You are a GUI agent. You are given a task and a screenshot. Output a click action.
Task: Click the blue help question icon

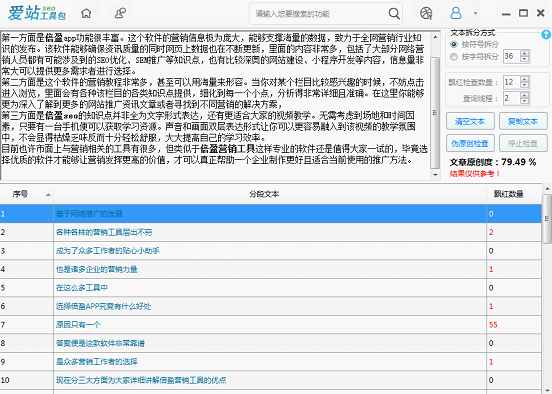pos(546,35)
